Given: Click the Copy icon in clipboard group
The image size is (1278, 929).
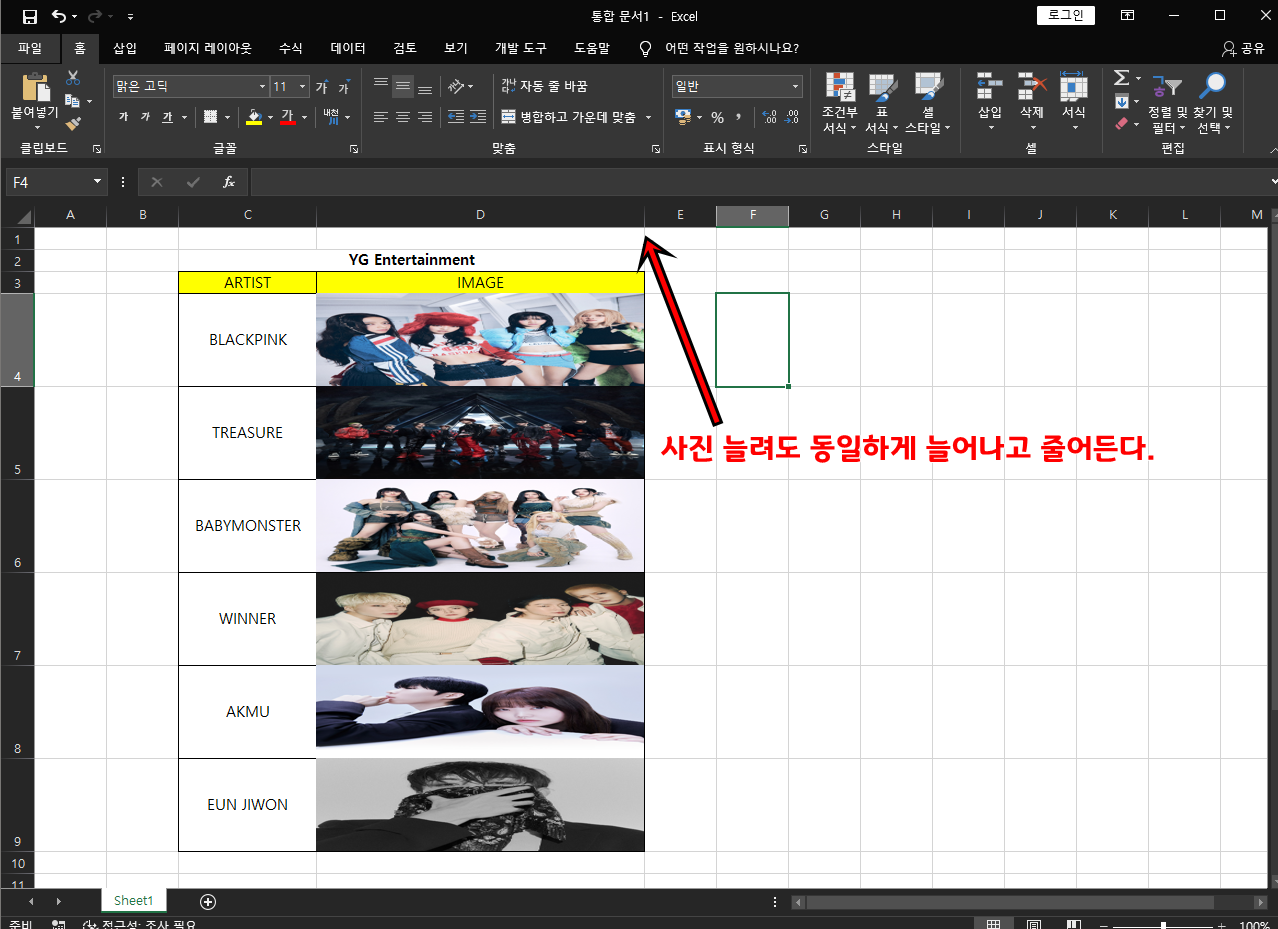Looking at the screenshot, I should point(72,101).
